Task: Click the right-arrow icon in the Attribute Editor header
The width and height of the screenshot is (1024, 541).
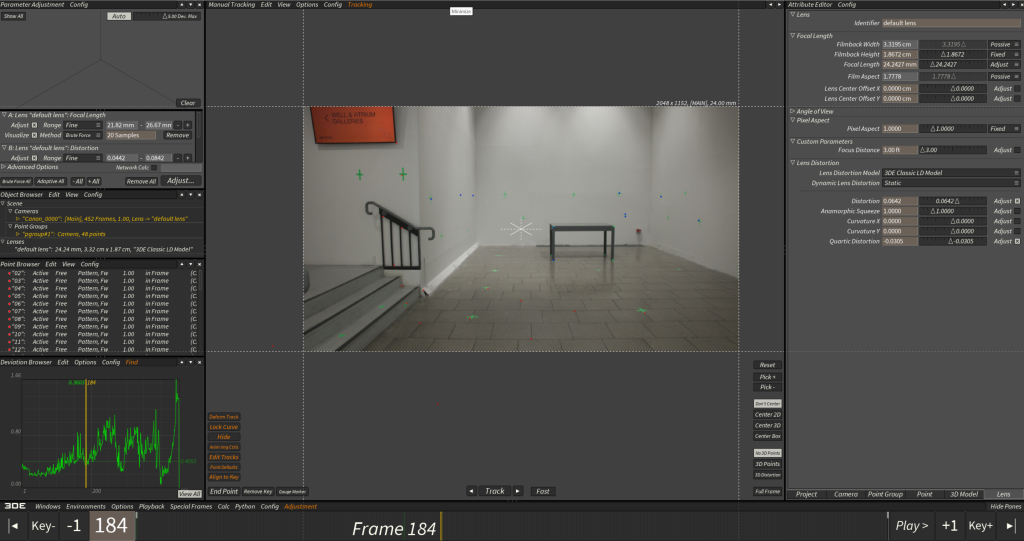Action: pyautogui.click(x=1014, y=5)
